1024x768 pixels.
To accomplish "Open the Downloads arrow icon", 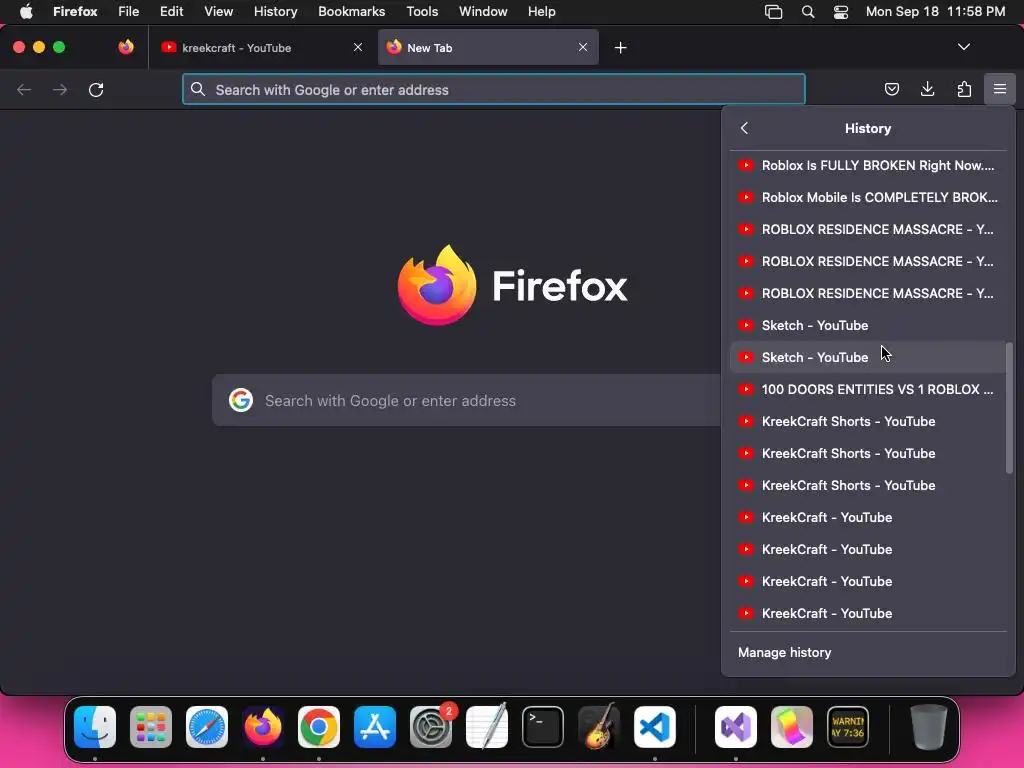I will click(x=927, y=89).
